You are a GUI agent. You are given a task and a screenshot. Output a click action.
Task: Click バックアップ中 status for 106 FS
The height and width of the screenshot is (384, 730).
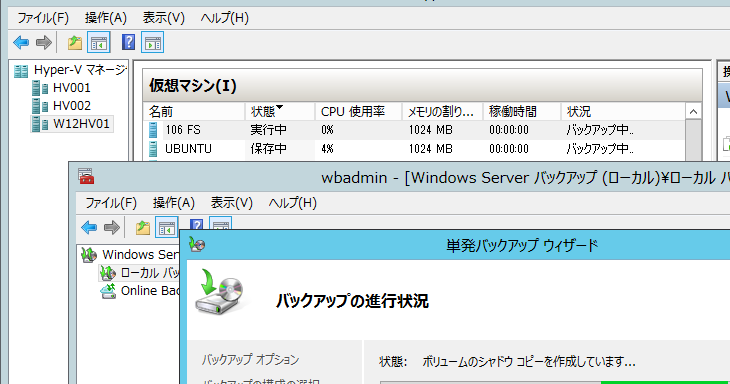(600, 130)
